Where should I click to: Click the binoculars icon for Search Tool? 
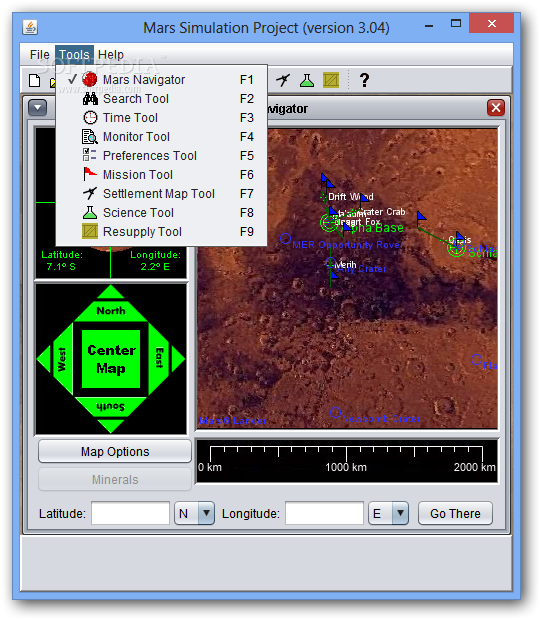90,98
